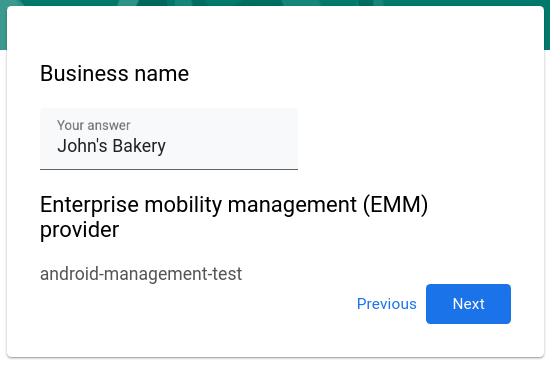Click the "(EMM)" abbreviation in the heading
The width and height of the screenshot is (550, 365).
click(395, 204)
